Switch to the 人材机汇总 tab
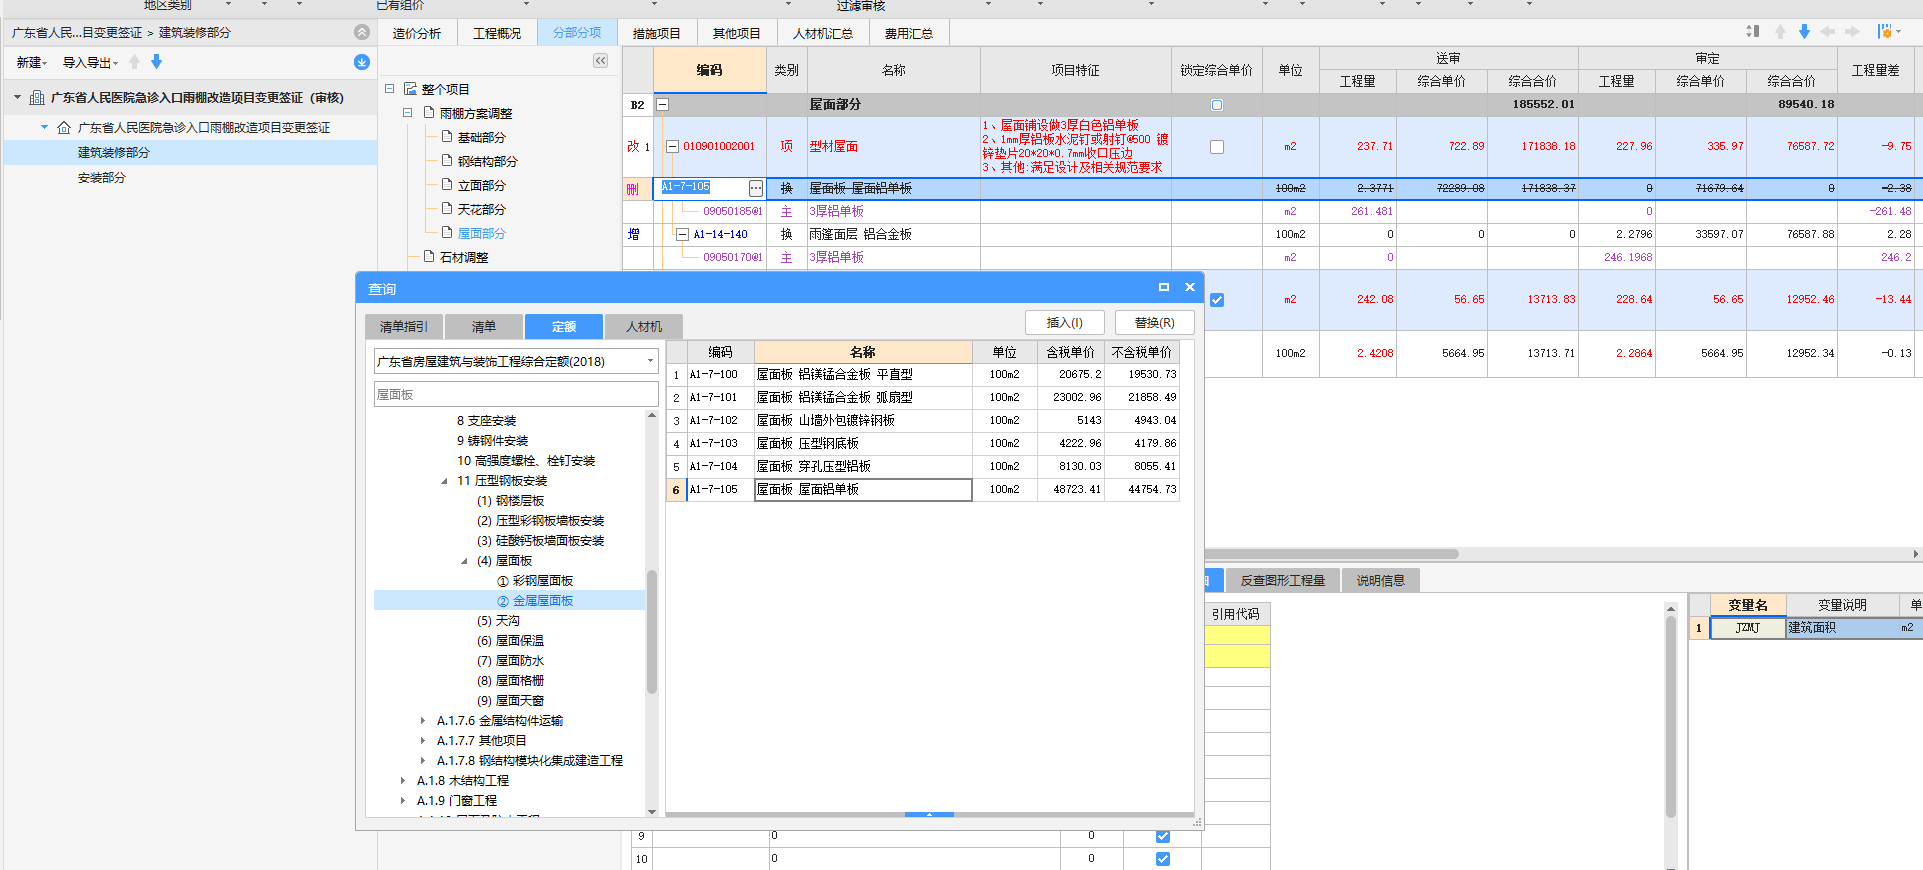1923x870 pixels. [x=823, y=33]
